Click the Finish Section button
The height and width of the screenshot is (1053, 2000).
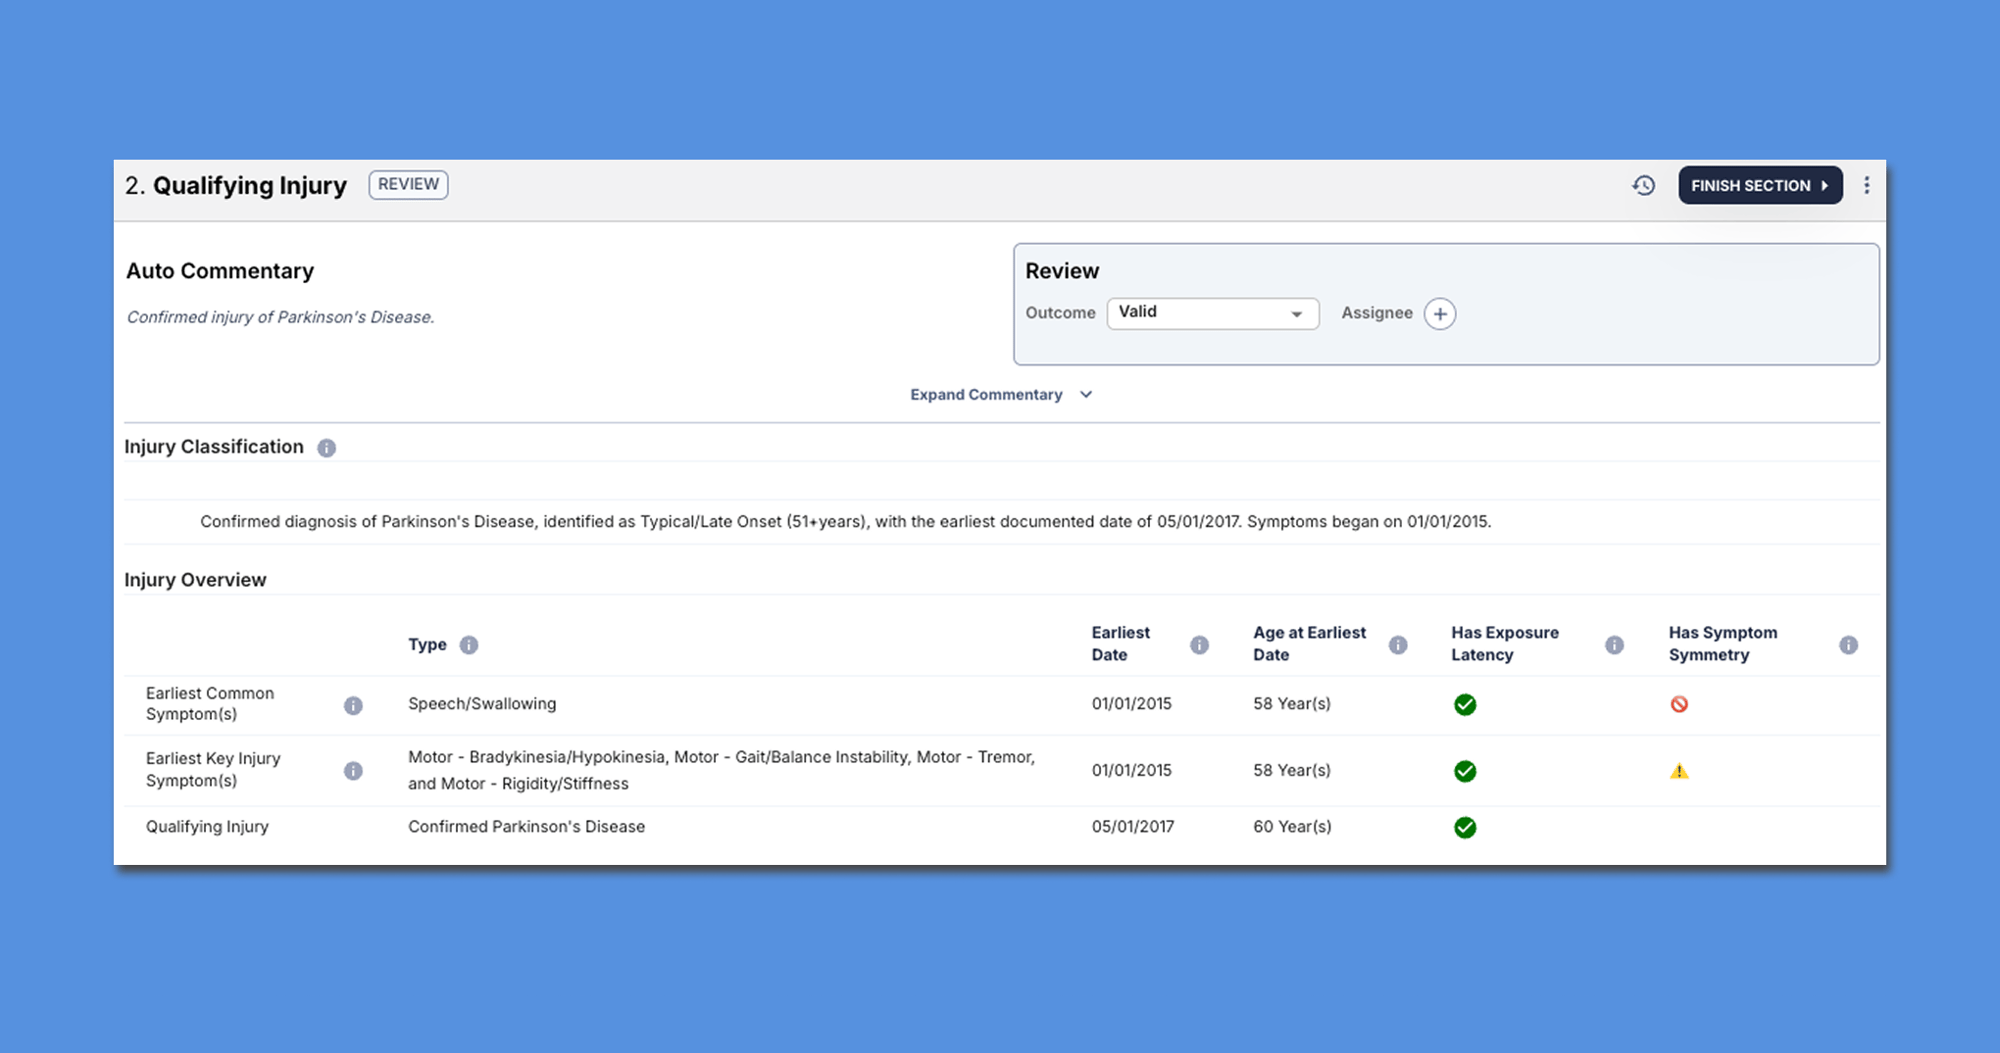point(1759,185)
